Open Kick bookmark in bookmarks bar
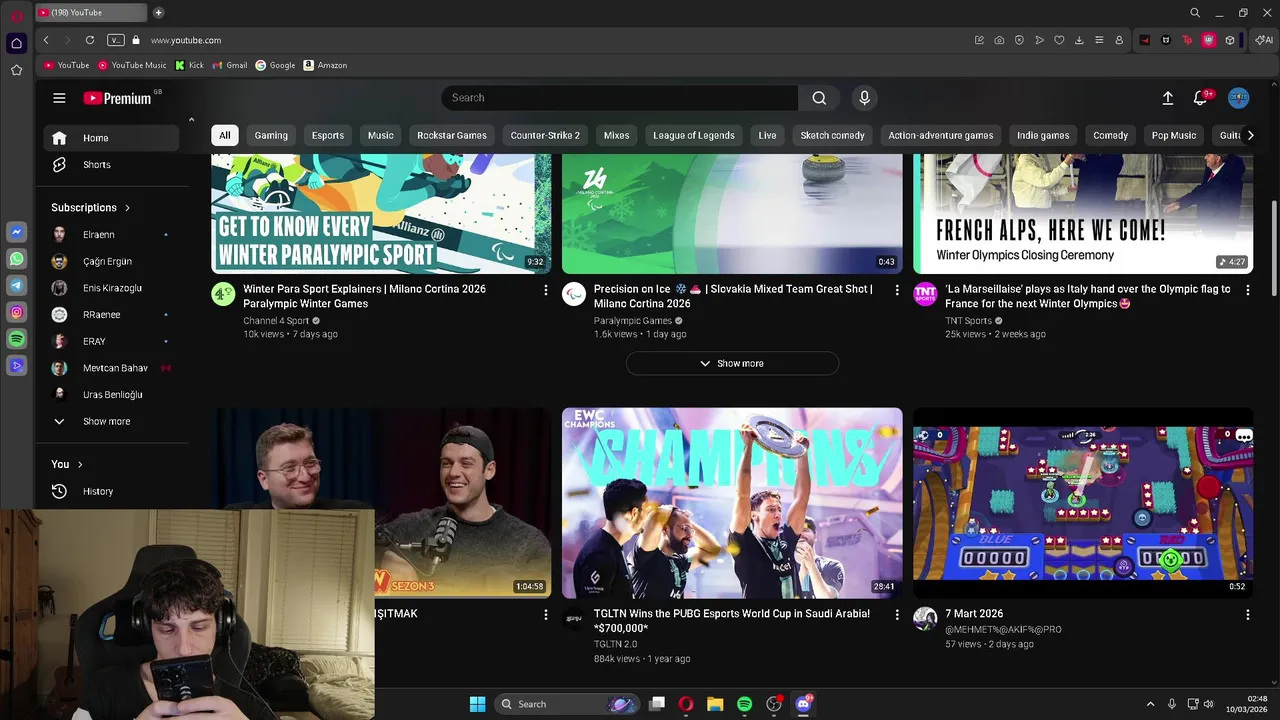The height and width of the screenshot is (720, 1280). click(189, 65)
